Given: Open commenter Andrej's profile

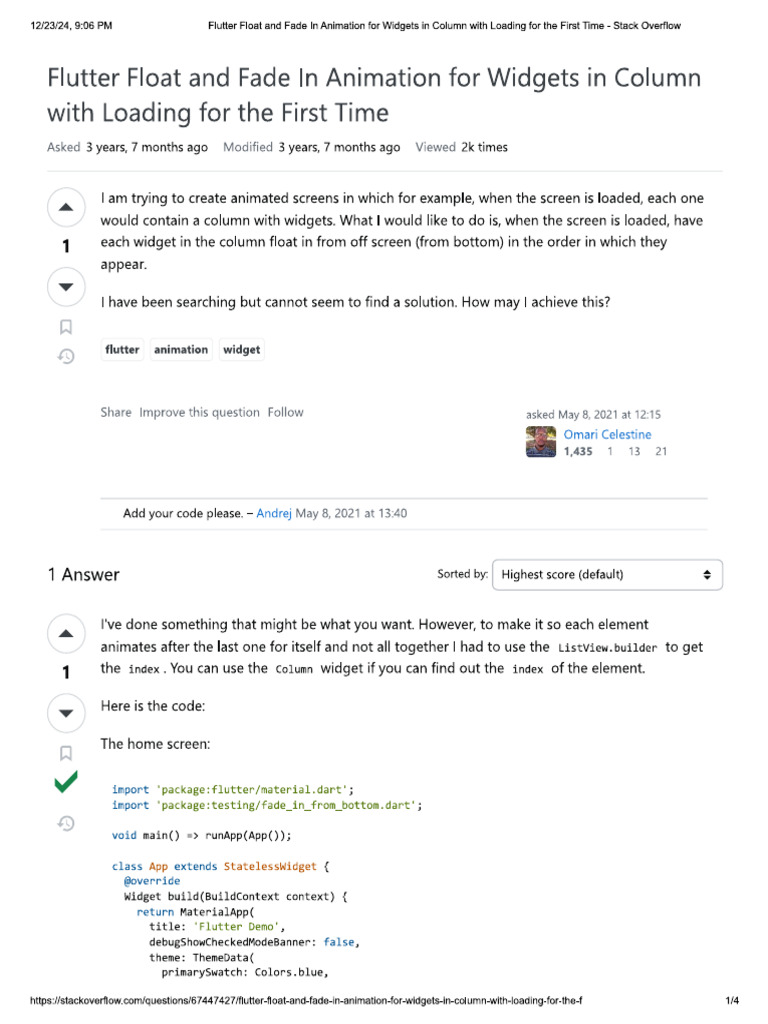Looking at the screenshot, I should (x=274, y=513).
